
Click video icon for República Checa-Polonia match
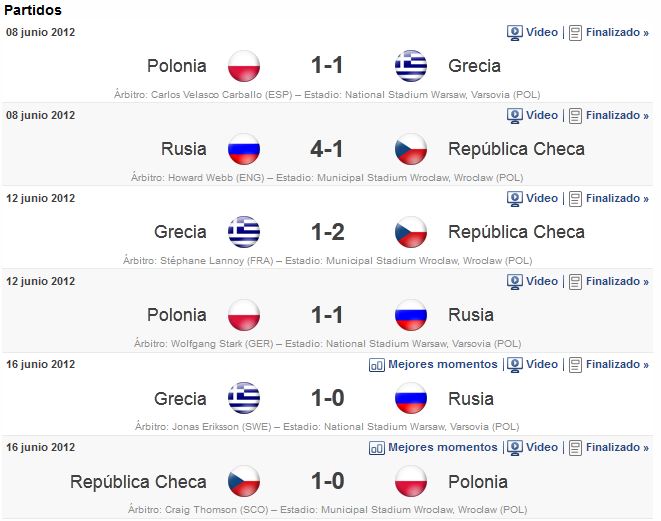(x=514, y=448)
